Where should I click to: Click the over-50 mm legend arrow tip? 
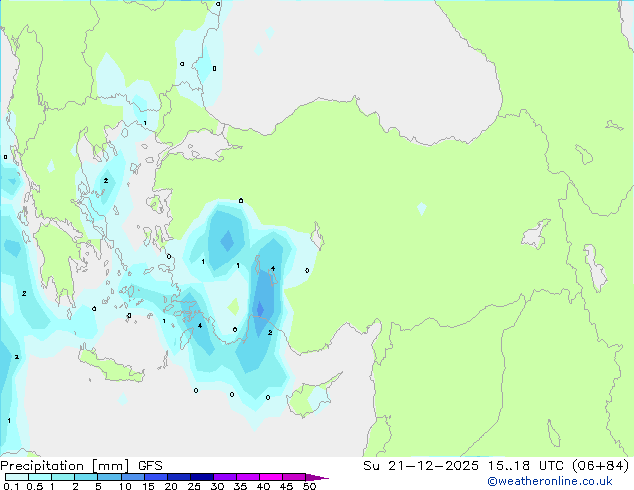[317, 477]
